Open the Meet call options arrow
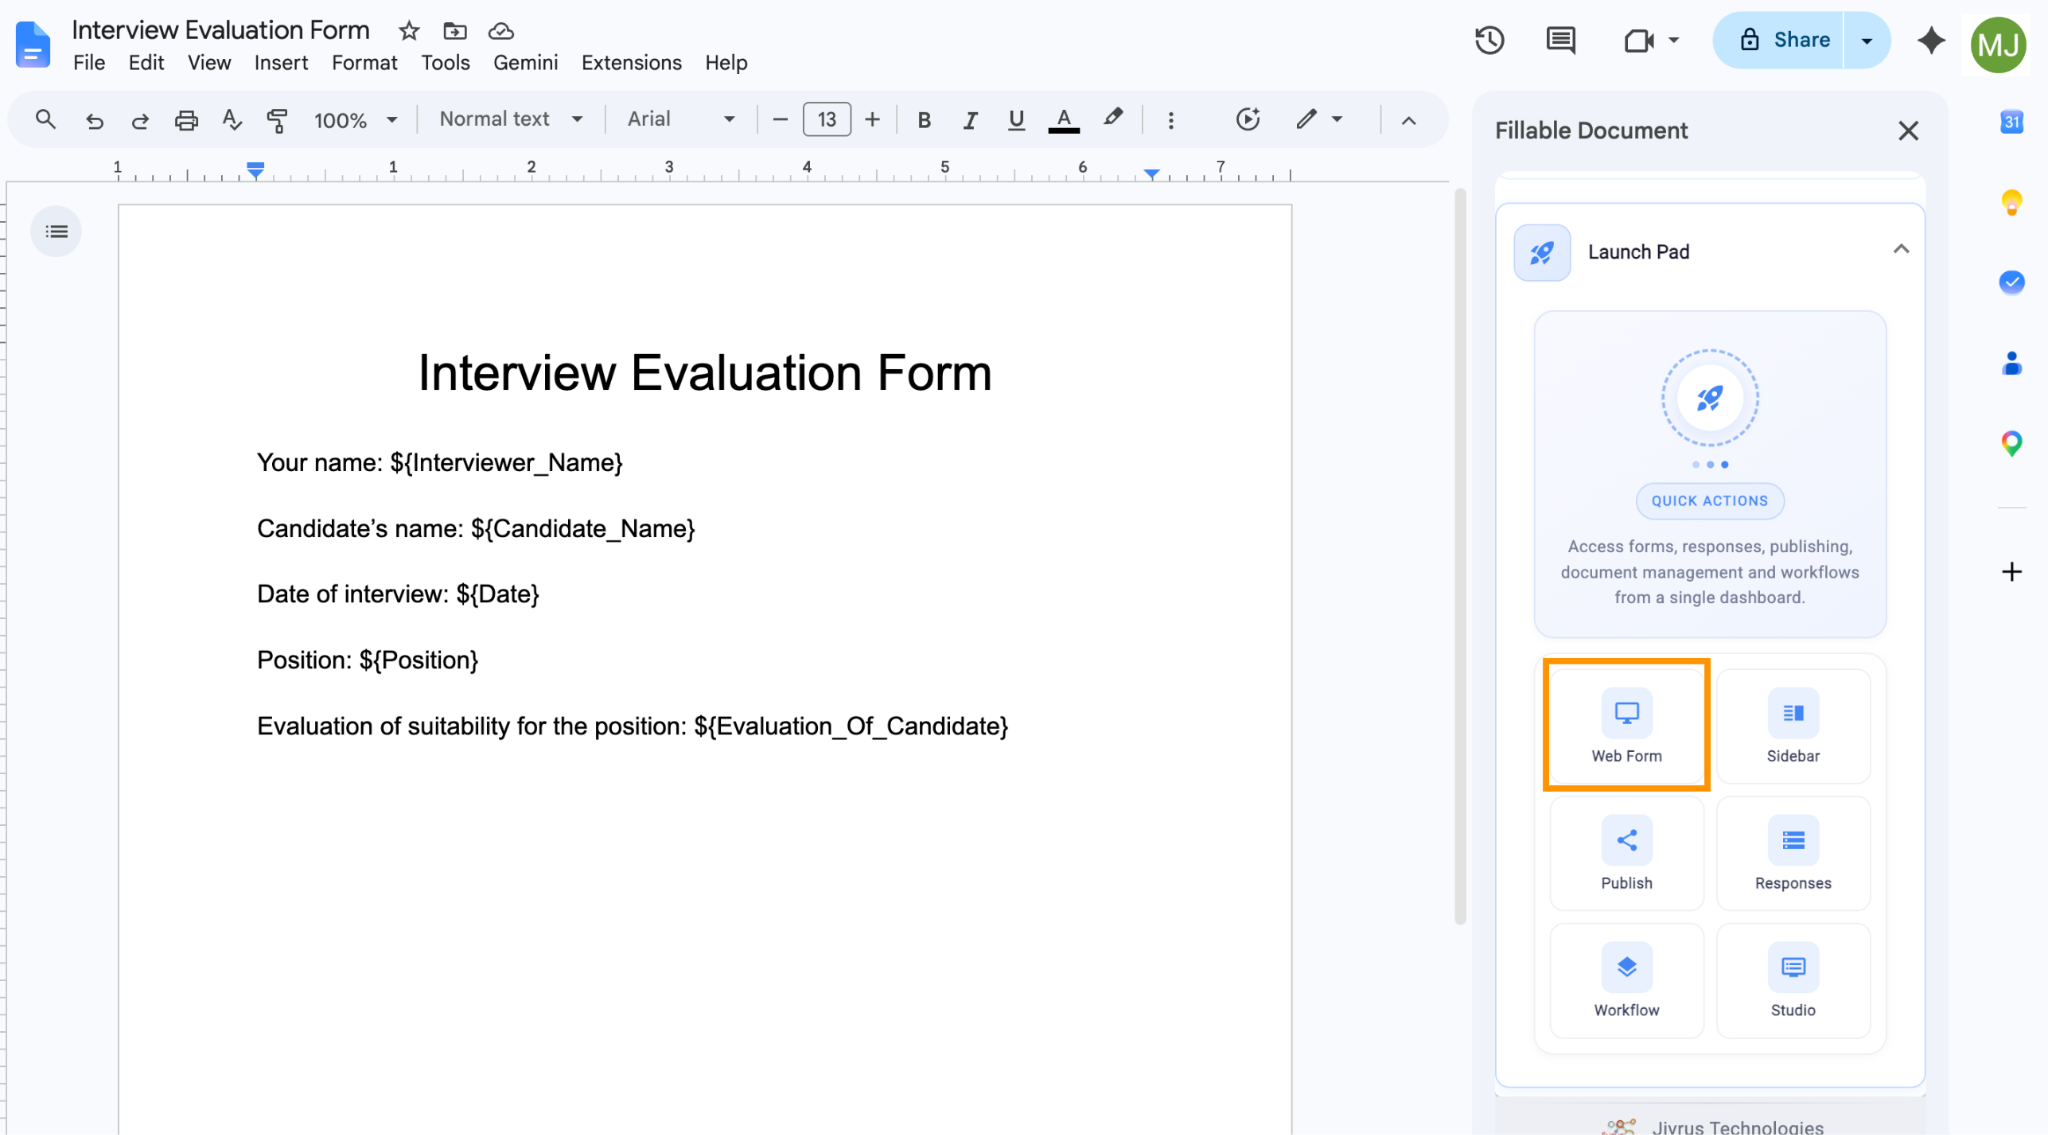Image resolution: width=2048 pixels, height=1135 pixels. click(x=1674, y=41)
